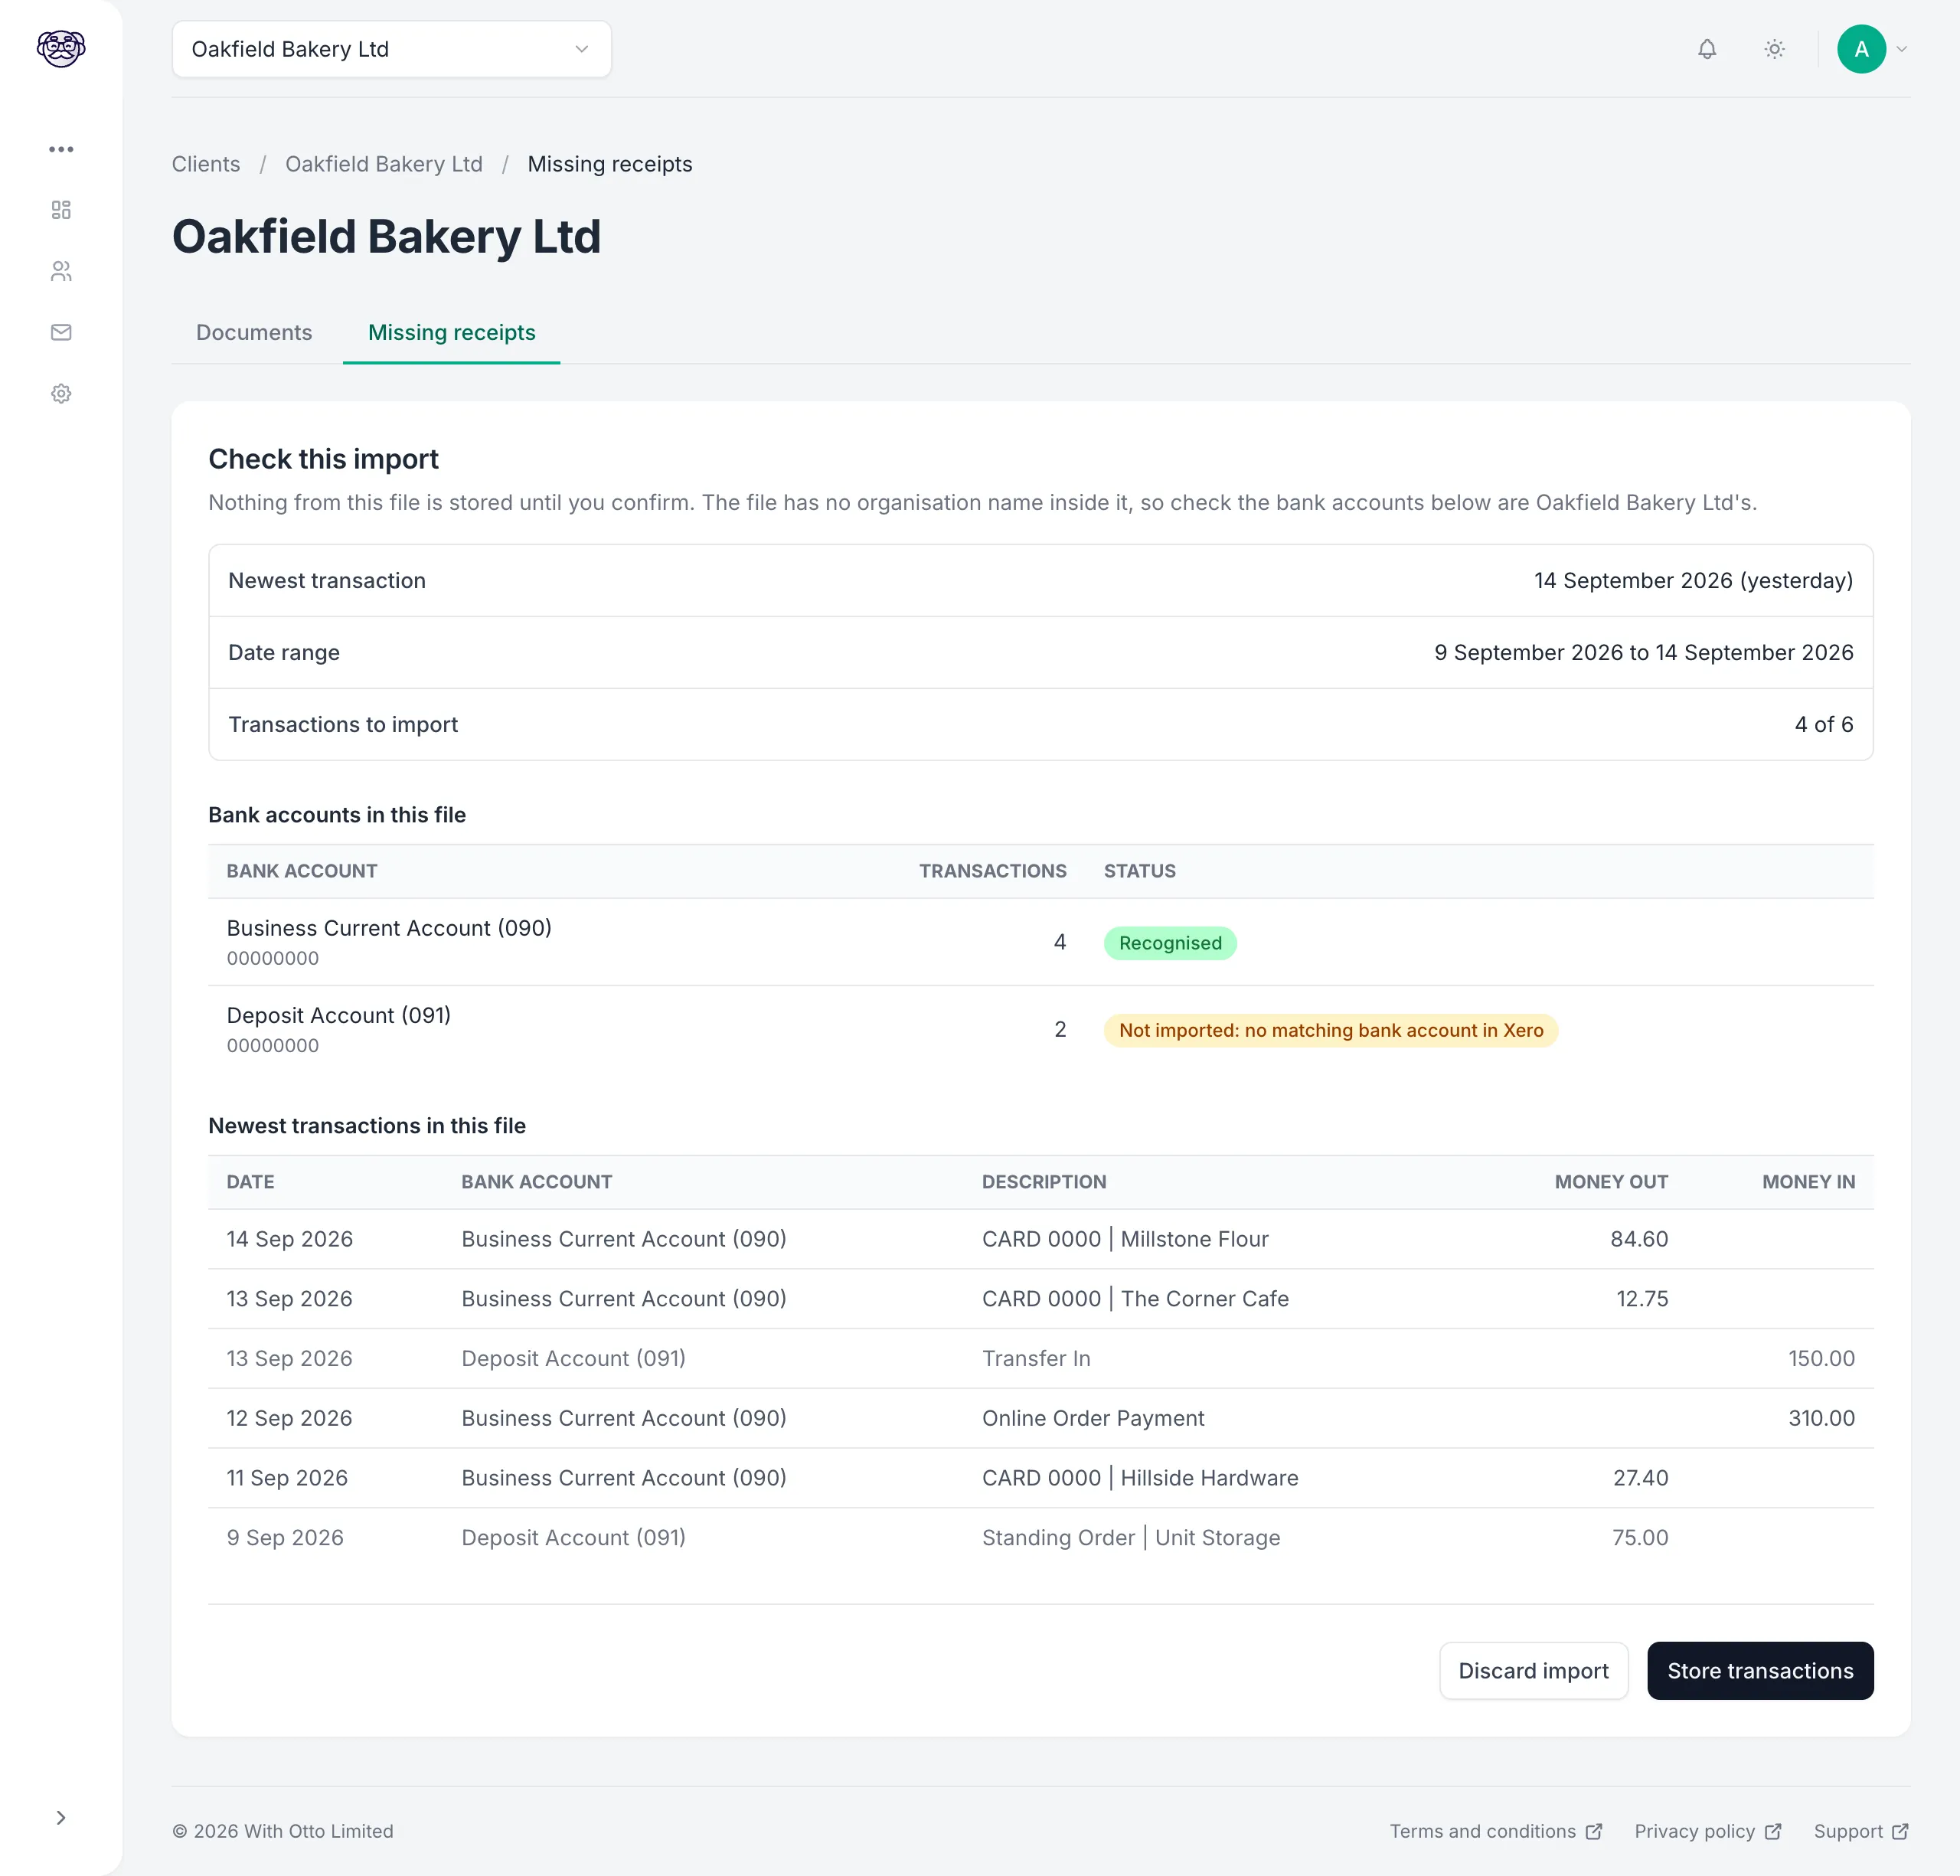Open Privacy policy link
This screenshot has height=1876, width=1960.
1708,1831
